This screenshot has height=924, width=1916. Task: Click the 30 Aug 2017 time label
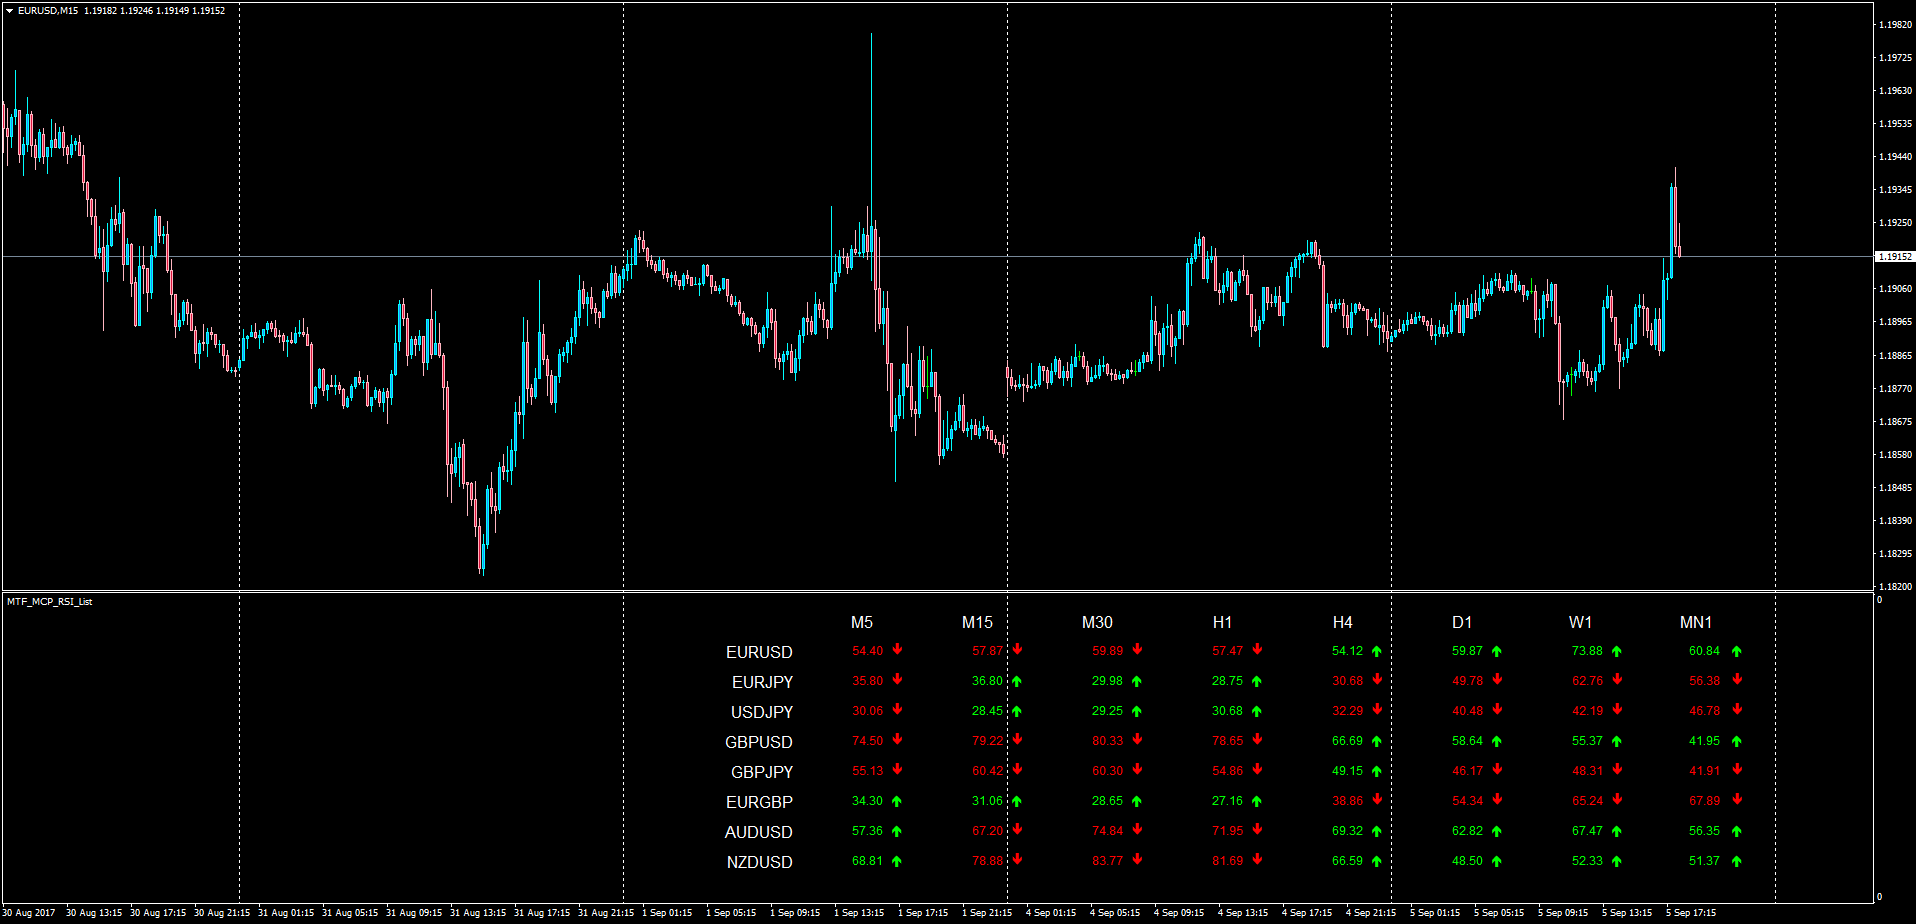(x=29, y=913)
